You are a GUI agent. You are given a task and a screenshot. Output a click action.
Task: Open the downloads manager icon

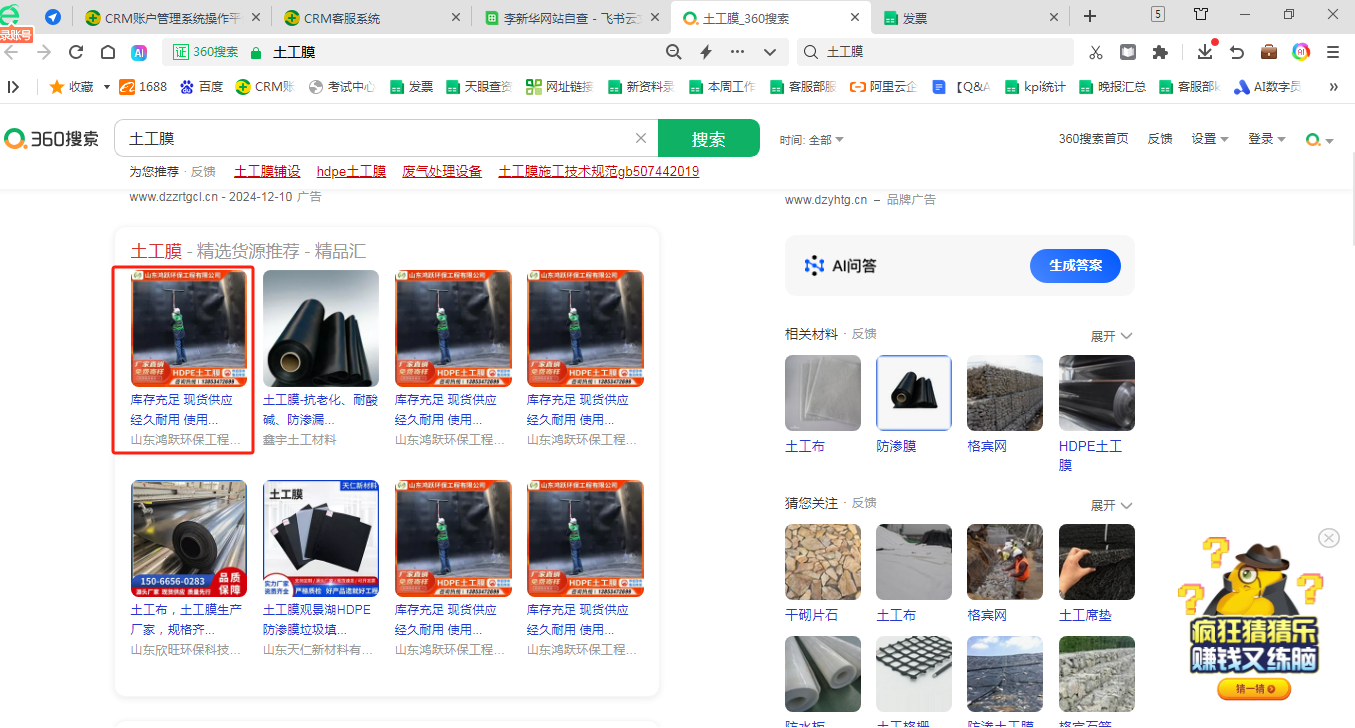1205,52
